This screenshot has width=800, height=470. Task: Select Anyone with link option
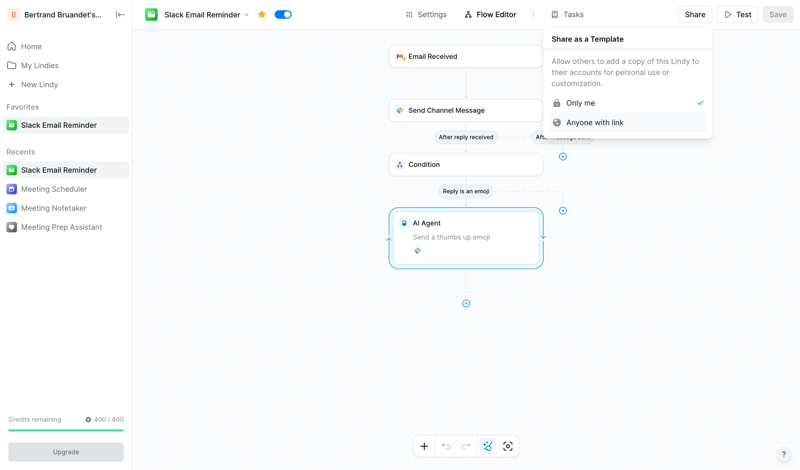(x=628, y=122)
